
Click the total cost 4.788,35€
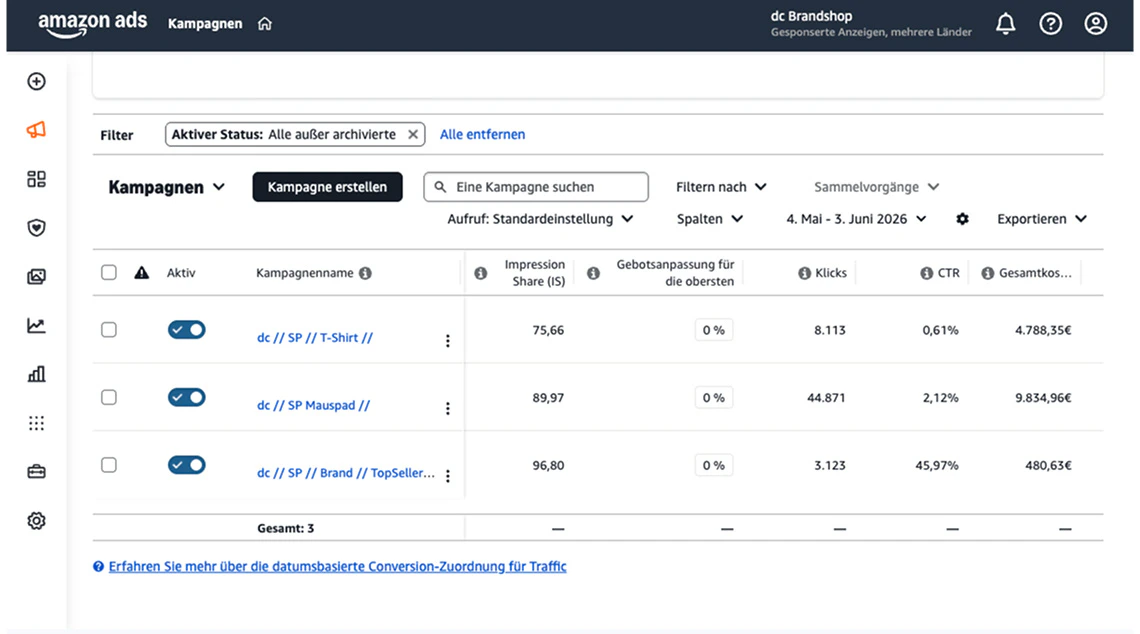(x=1043, y=330)
